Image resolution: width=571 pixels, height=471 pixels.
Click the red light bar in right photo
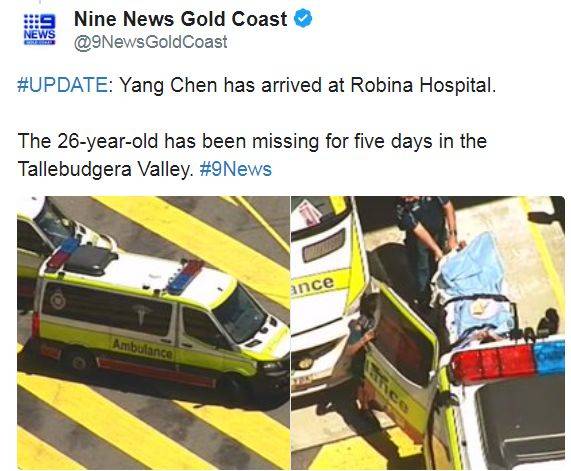(x=492, y=362)
